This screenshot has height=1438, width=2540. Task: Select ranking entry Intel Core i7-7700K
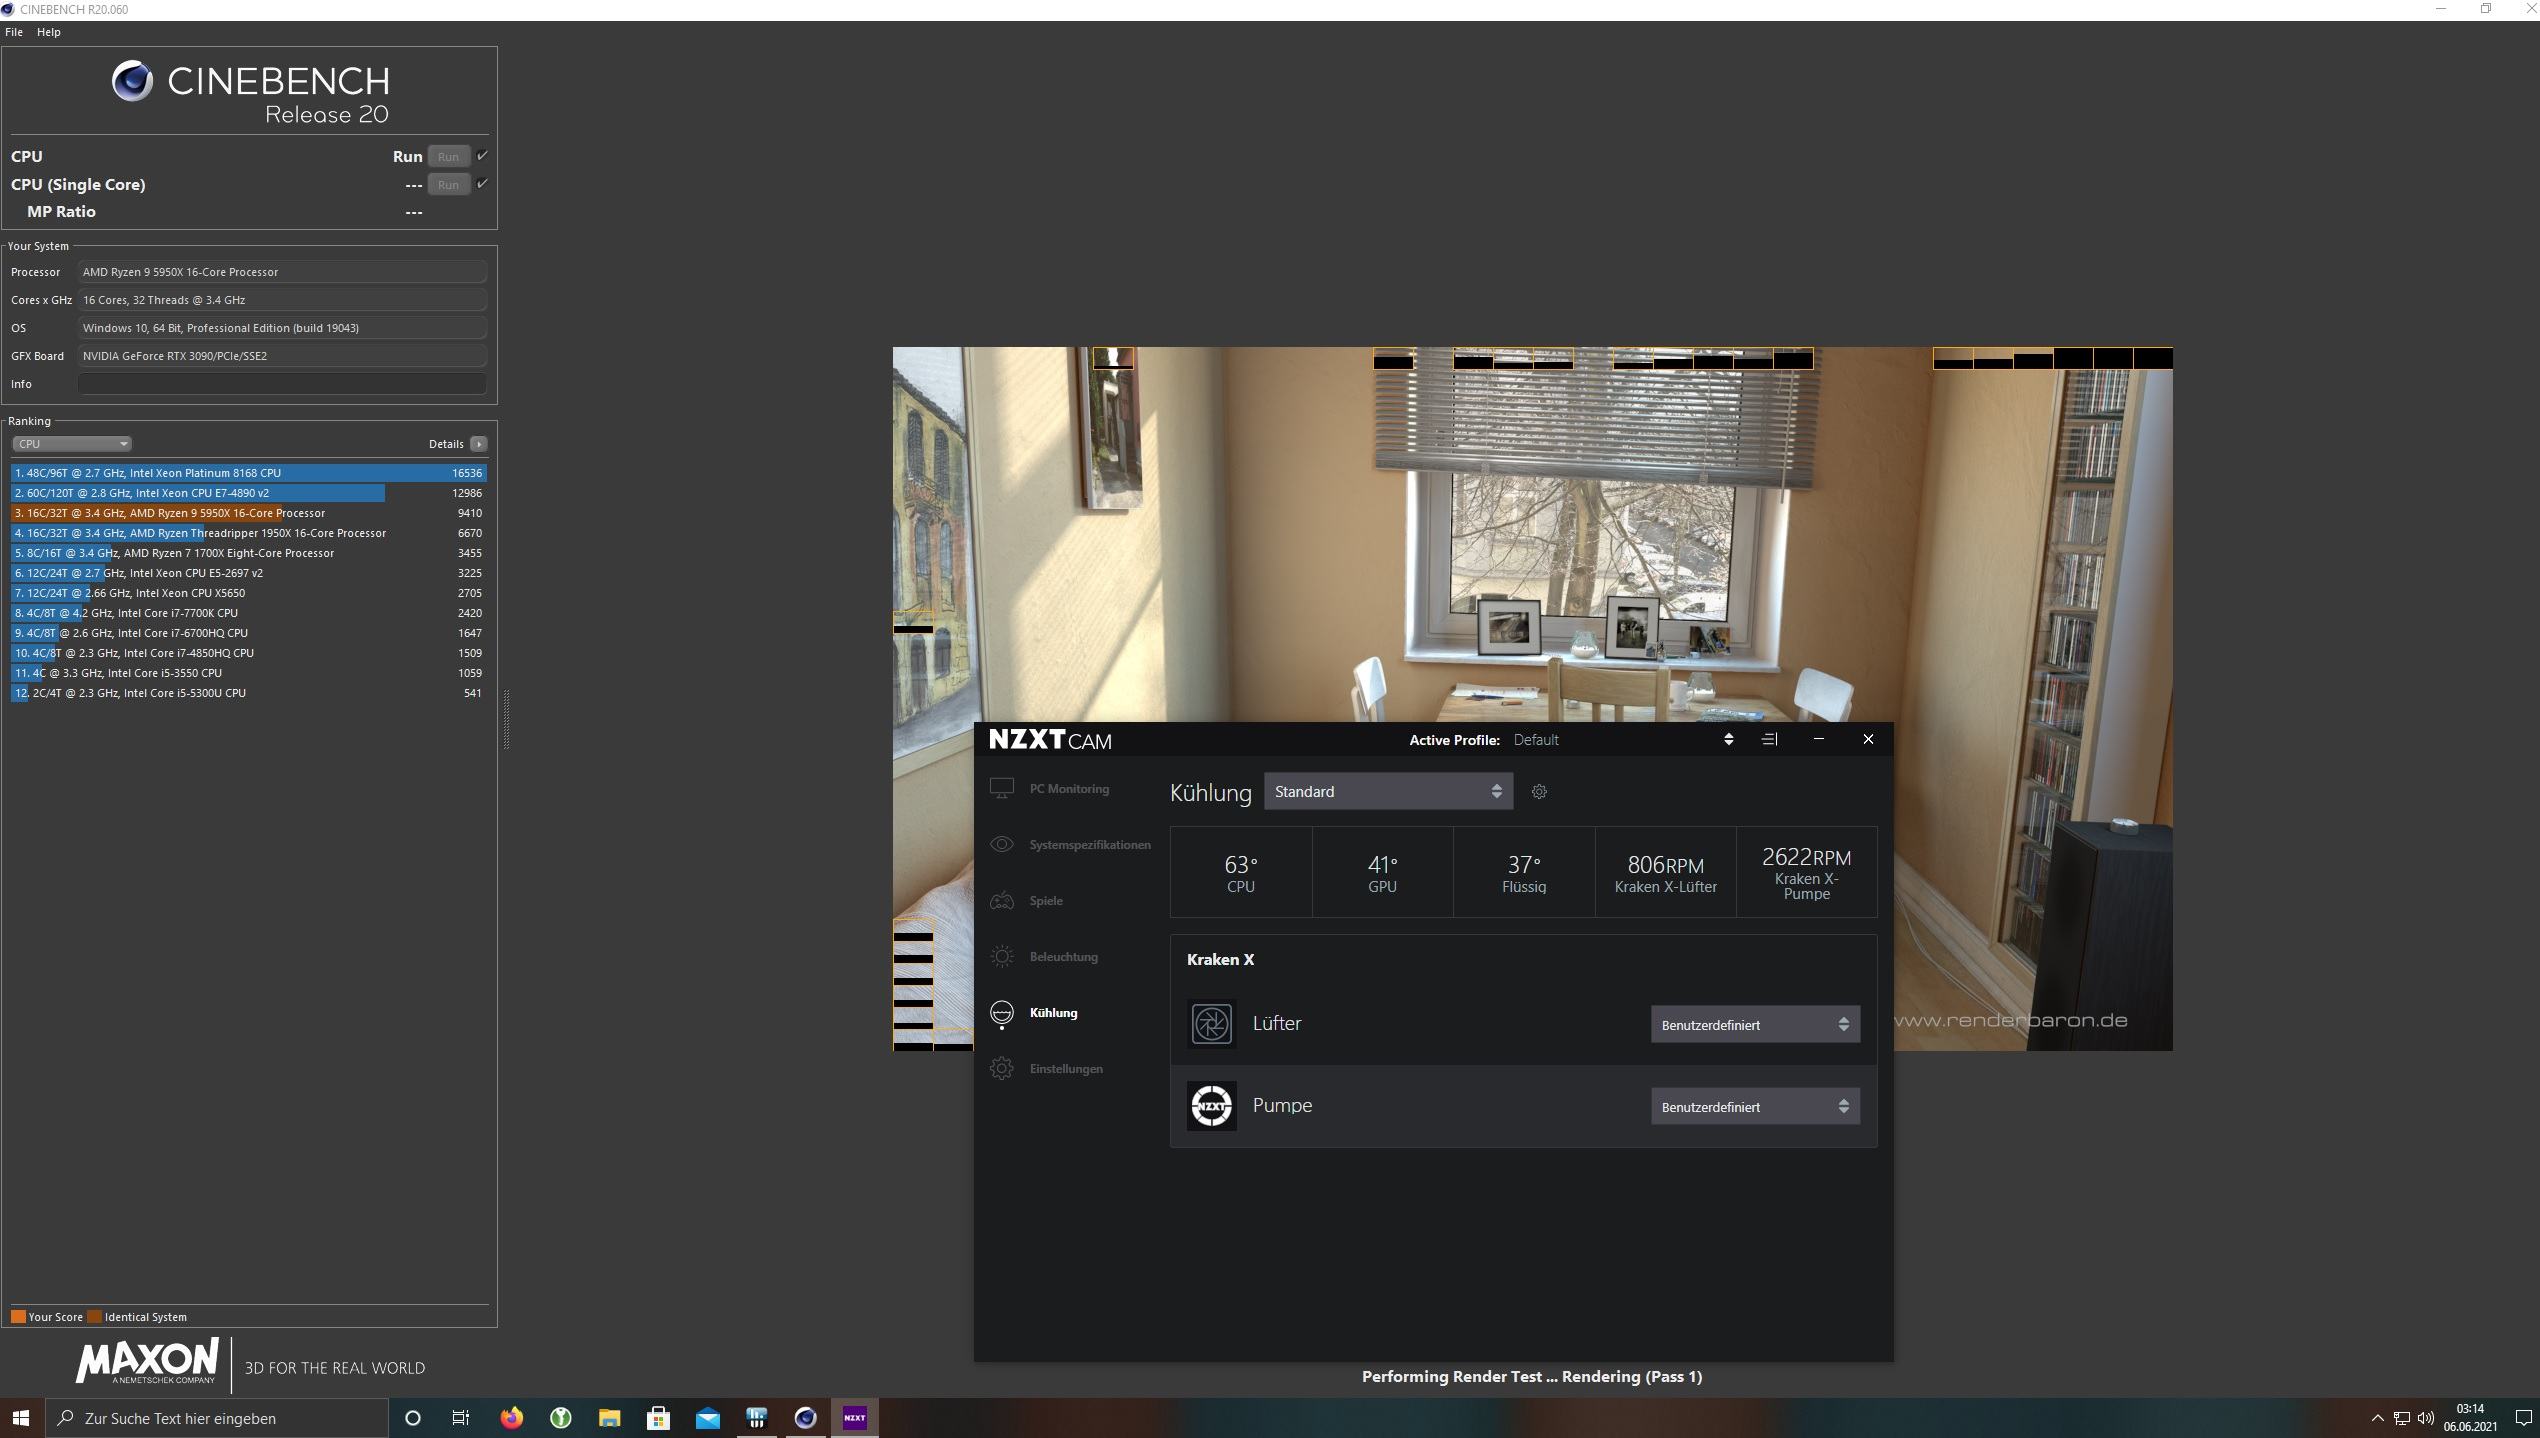coord(249,612)
